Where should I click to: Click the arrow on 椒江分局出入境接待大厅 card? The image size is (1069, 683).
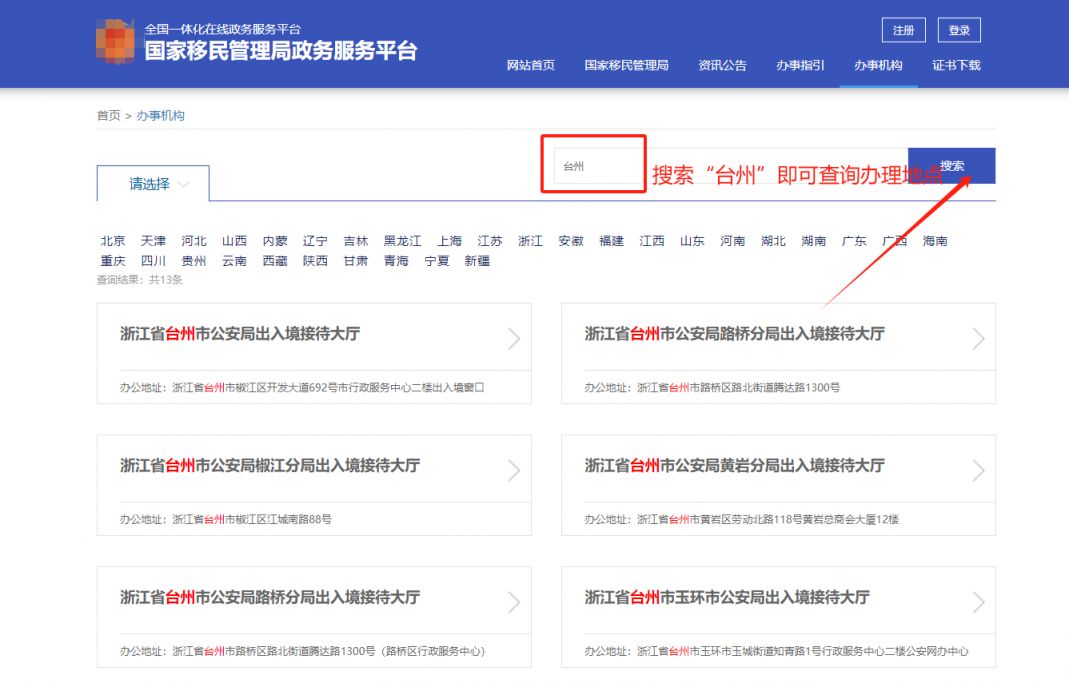click(513, 468)
